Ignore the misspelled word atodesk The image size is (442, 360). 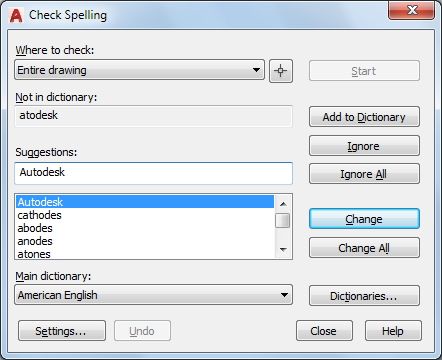(364, 146)
